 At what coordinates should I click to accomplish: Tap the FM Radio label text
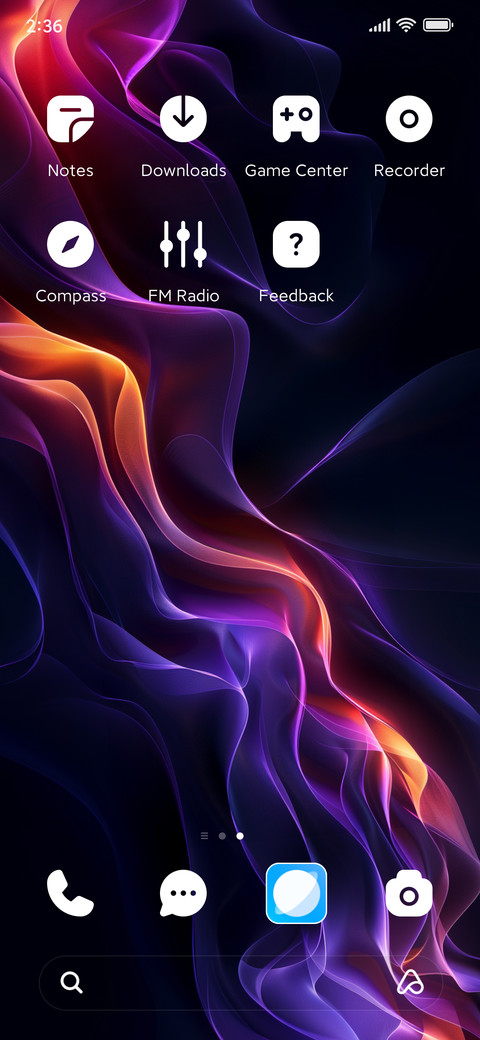[x=184, y=296]
